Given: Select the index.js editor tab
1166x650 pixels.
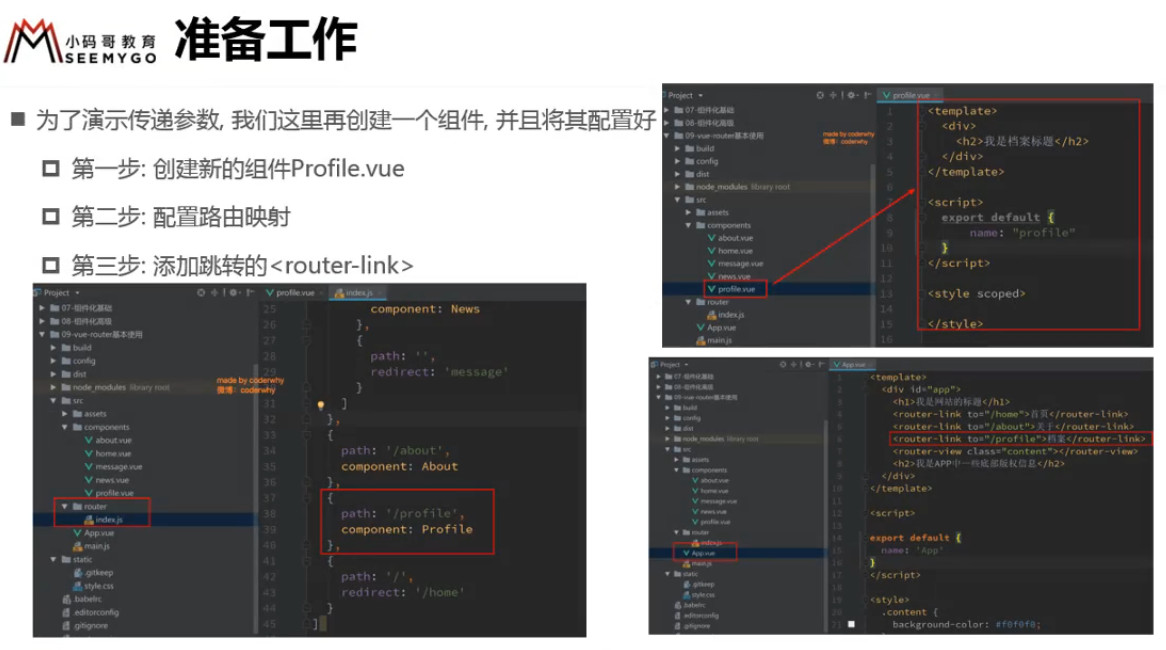Looking at the screenshot, I should click(x=354, y=293).
